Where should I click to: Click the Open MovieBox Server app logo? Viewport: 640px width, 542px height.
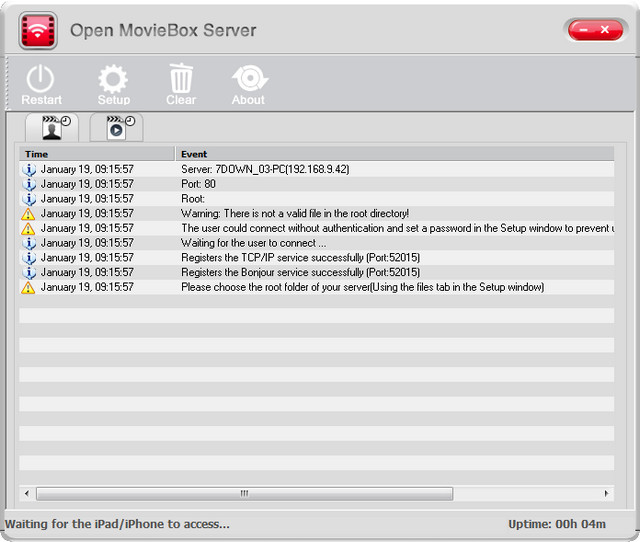(38, 31)
